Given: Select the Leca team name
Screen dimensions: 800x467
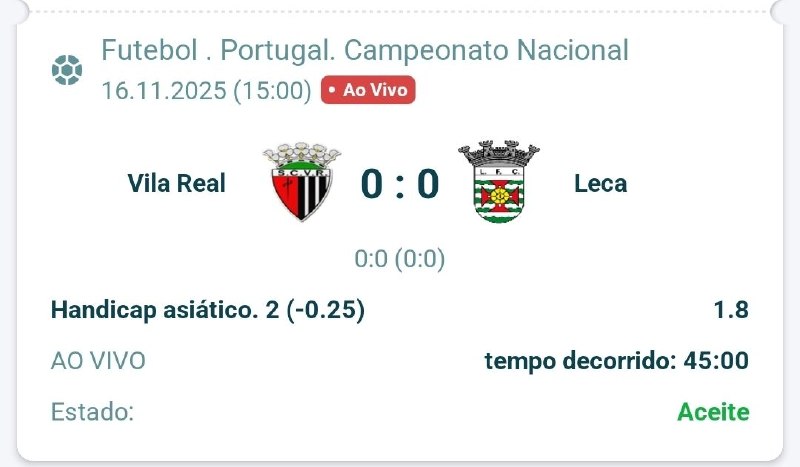Looking at the screenshot, I should (601, 183).
